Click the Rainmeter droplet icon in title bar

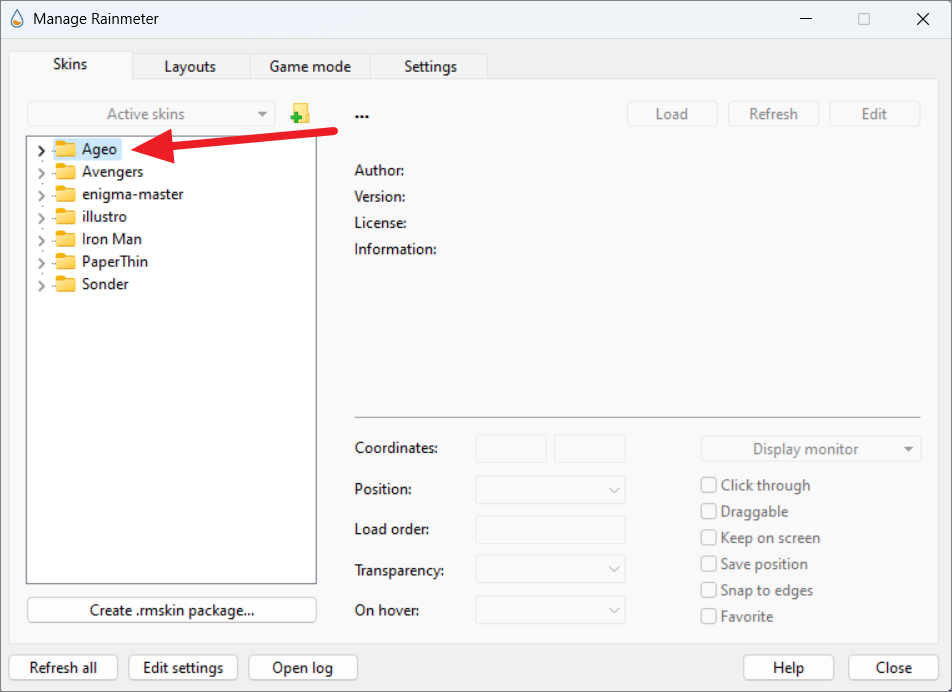pos(17,19)
